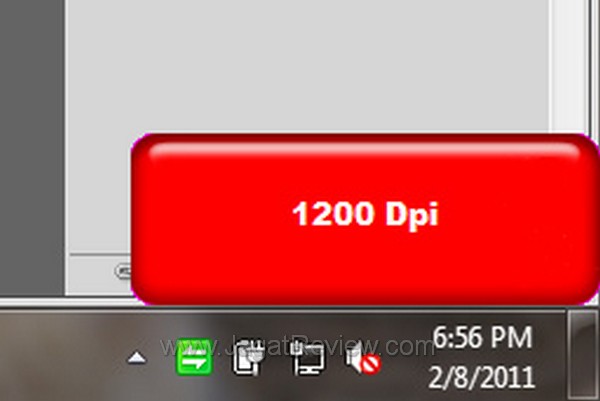Click the horizontal divider line in panel

(100, 254)
